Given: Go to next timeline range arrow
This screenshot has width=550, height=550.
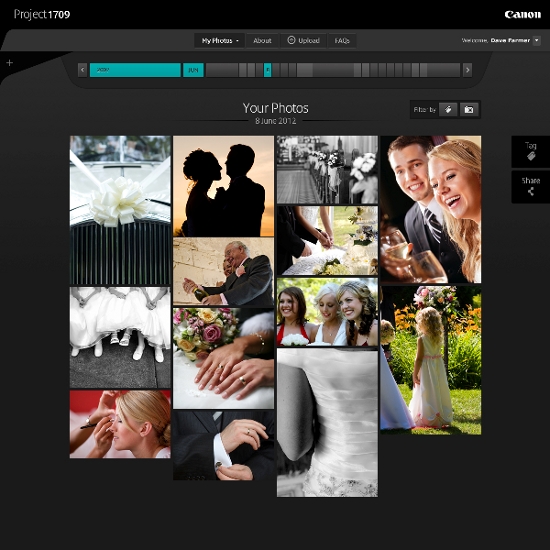Looking at the screenshot, I should 467,70.
